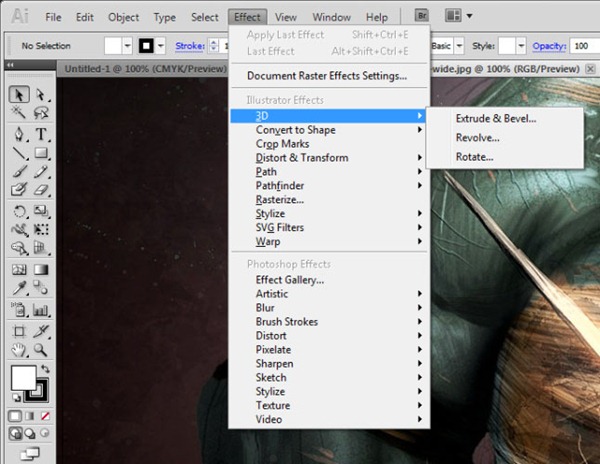Set paint mode to Gradient

click(x=30, y=416)
